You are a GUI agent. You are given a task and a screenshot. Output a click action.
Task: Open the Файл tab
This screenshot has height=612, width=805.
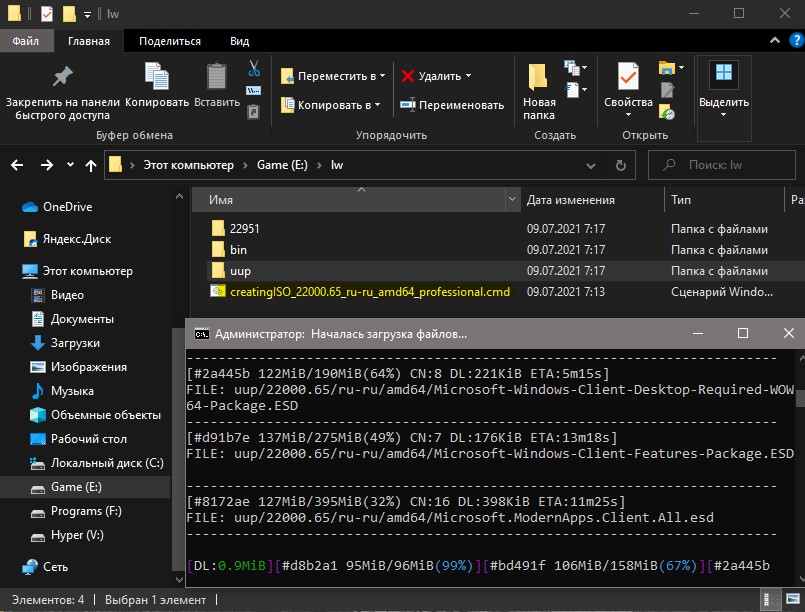[26, 41]
